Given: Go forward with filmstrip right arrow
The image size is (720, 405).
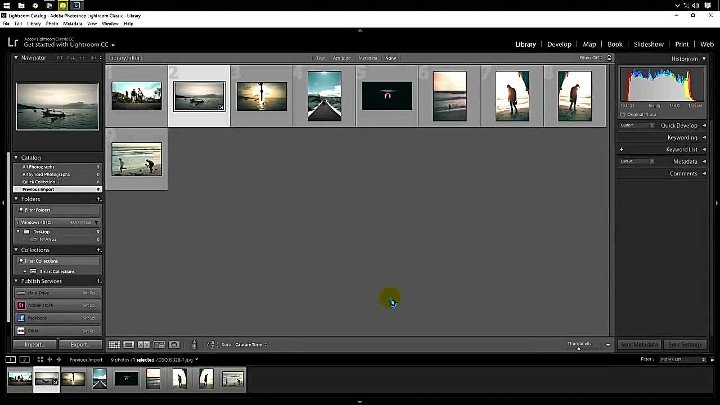Looking at the screenshot, I should point(58,360).
